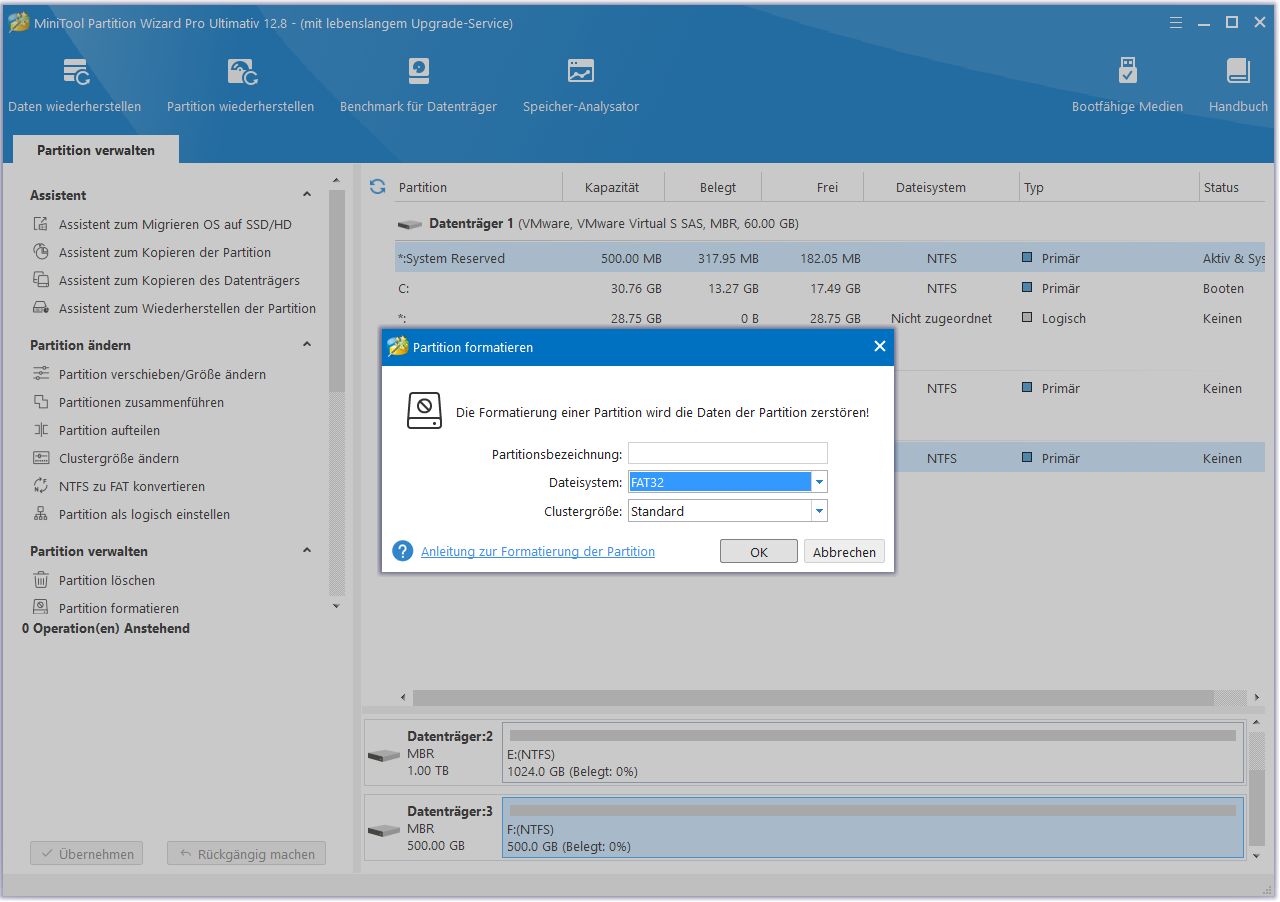This screenshot has width=1280, height=902.
Task: Open the Clustergröße Standard dropdown
Action: pos(820,512)
